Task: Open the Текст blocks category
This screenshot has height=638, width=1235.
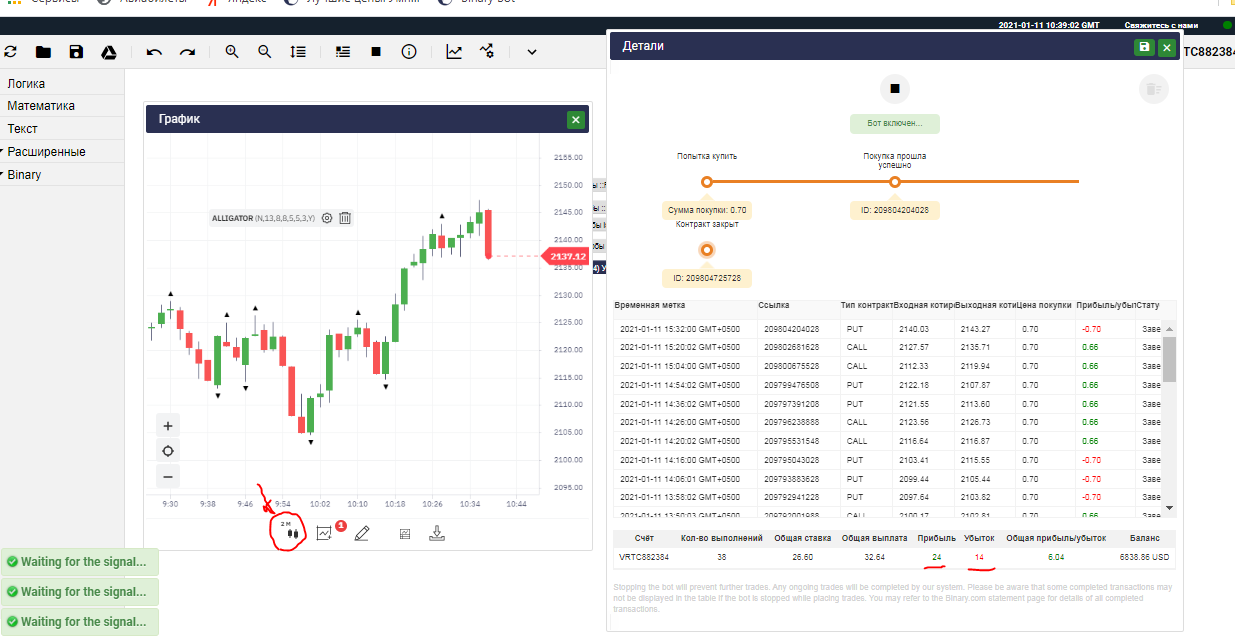Action: point(62,129)
